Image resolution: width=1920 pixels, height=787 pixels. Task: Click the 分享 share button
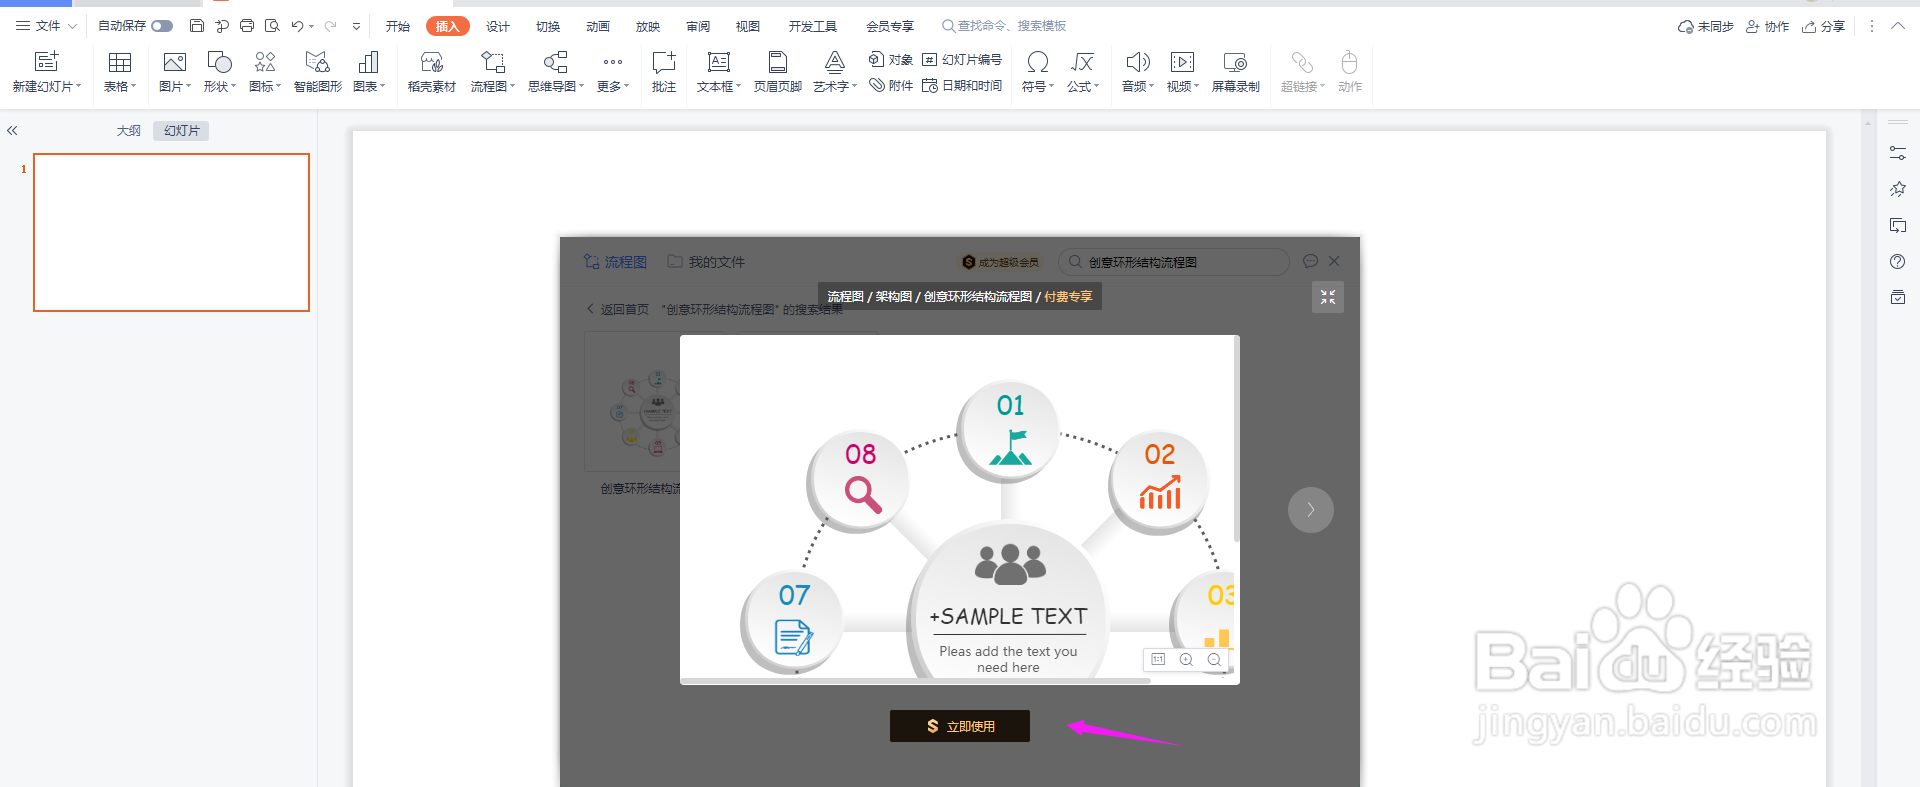coord(1823,26)
